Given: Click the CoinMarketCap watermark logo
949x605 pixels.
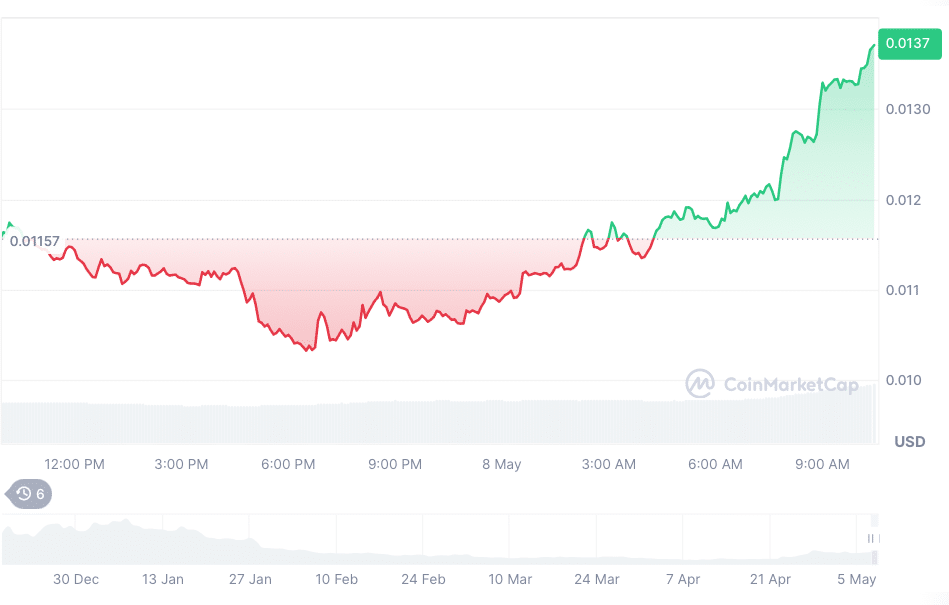Looking at the screenshot, I should [x=771, y=383].
